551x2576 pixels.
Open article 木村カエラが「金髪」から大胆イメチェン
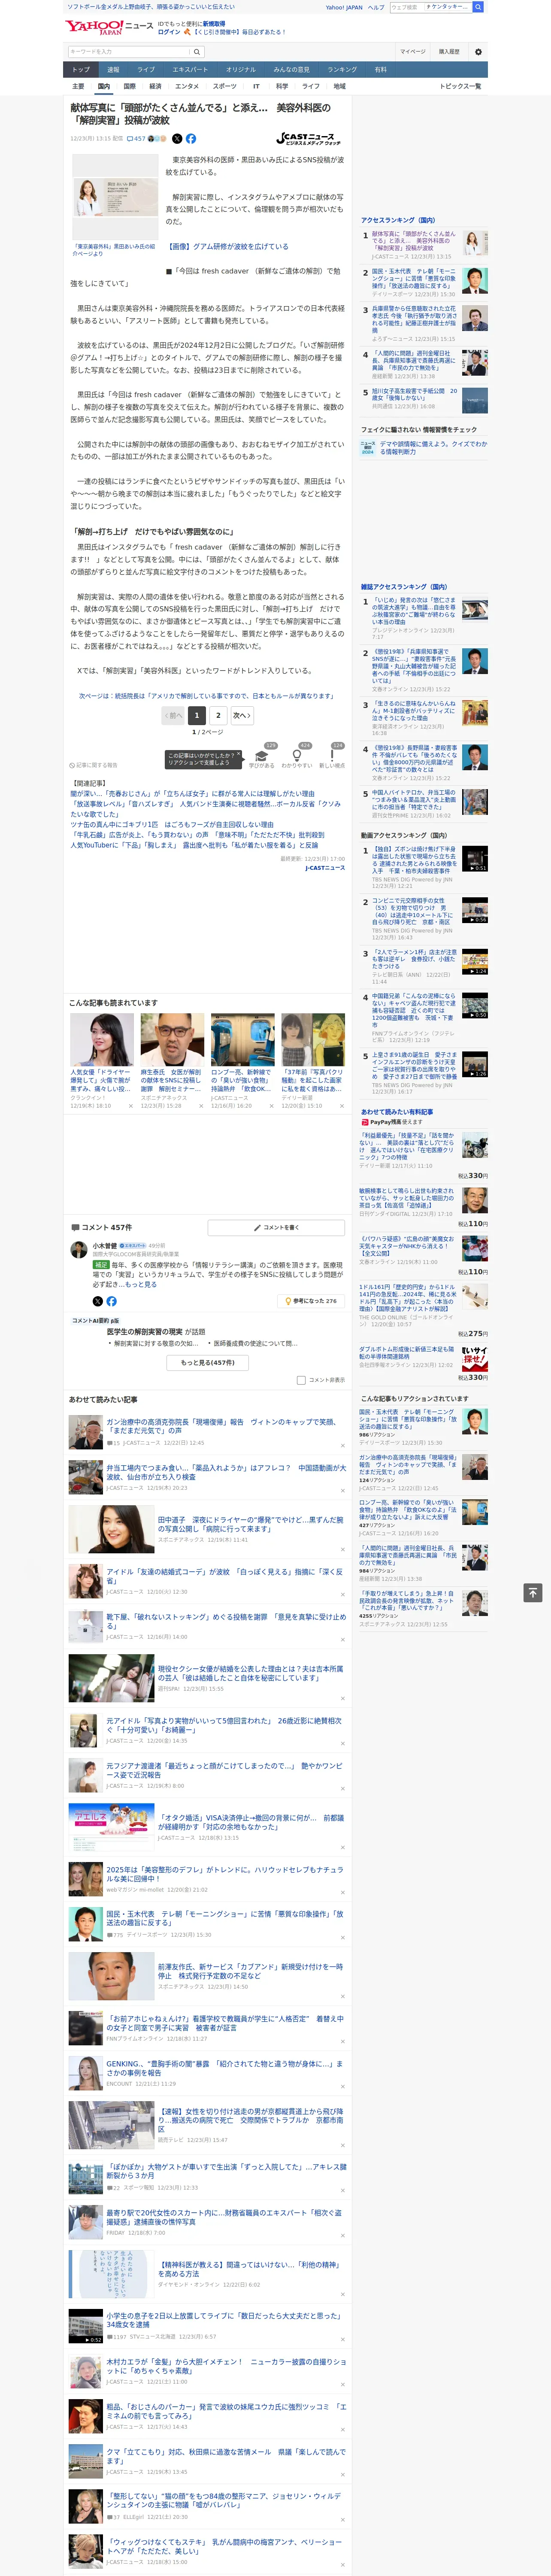(226, 2366)
